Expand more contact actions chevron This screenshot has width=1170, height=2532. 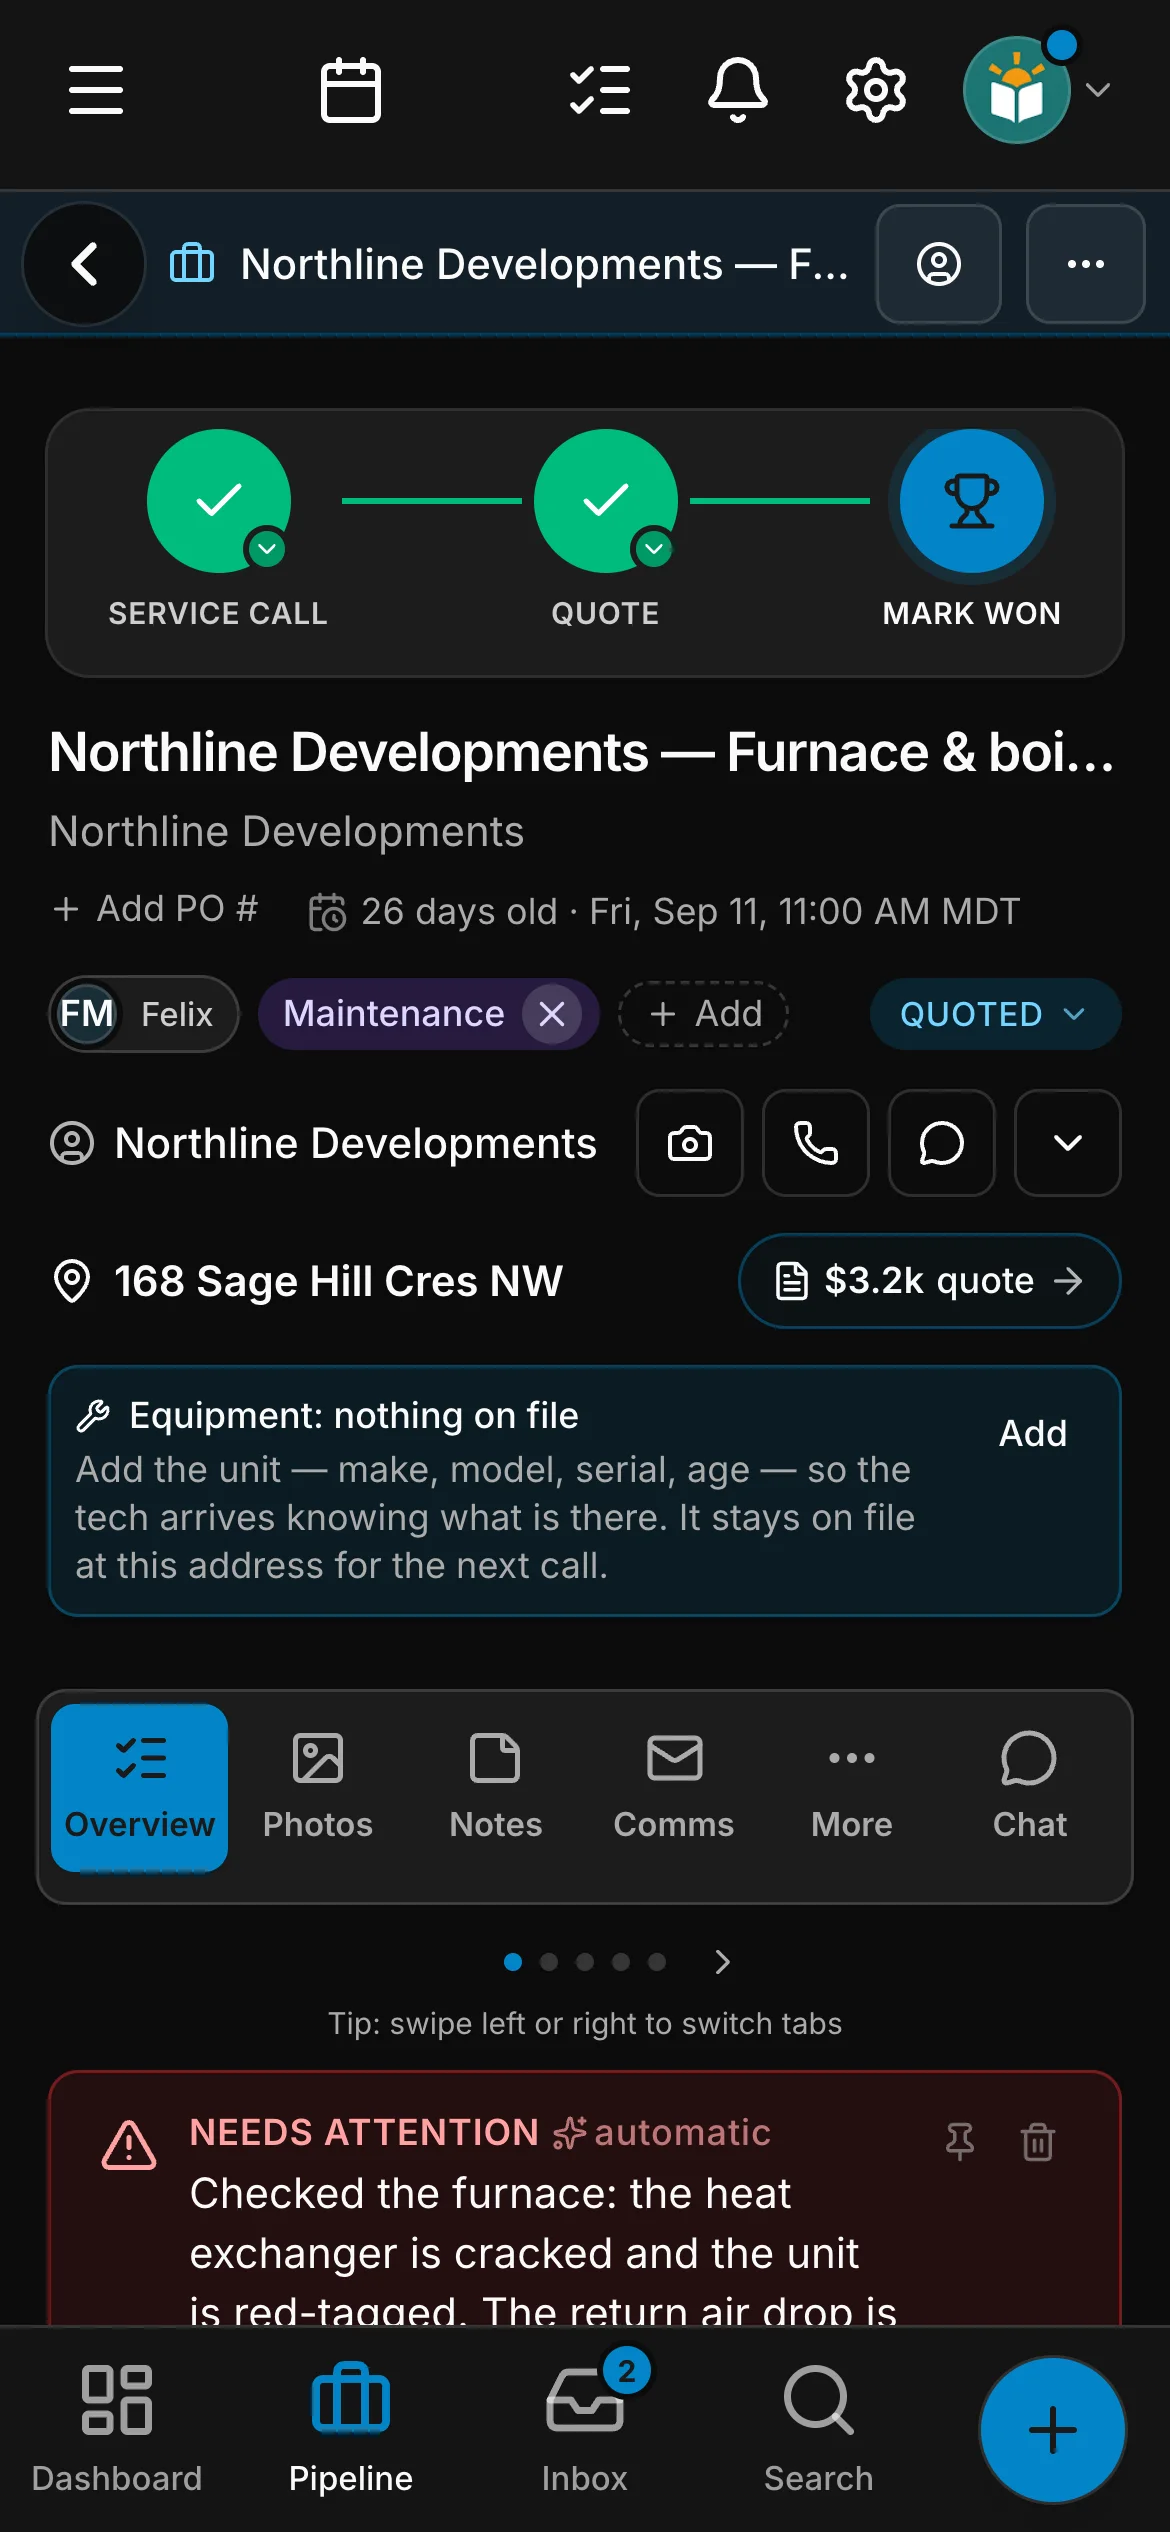1068,1143
